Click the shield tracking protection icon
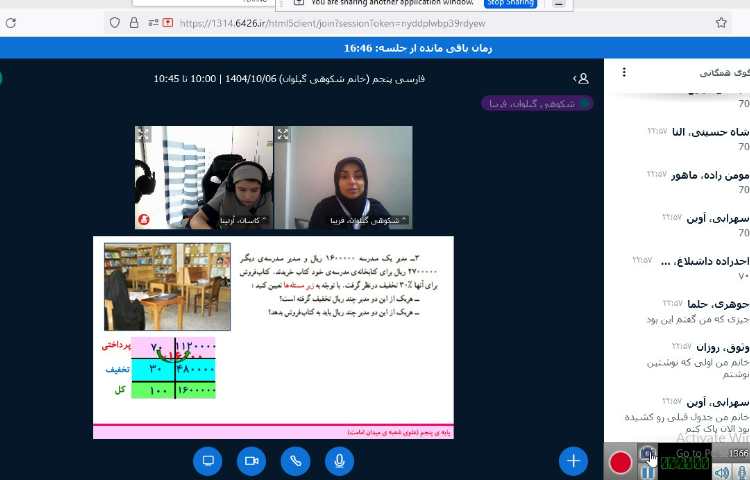This screenshot has height=480, width=750. click(115, 22)
